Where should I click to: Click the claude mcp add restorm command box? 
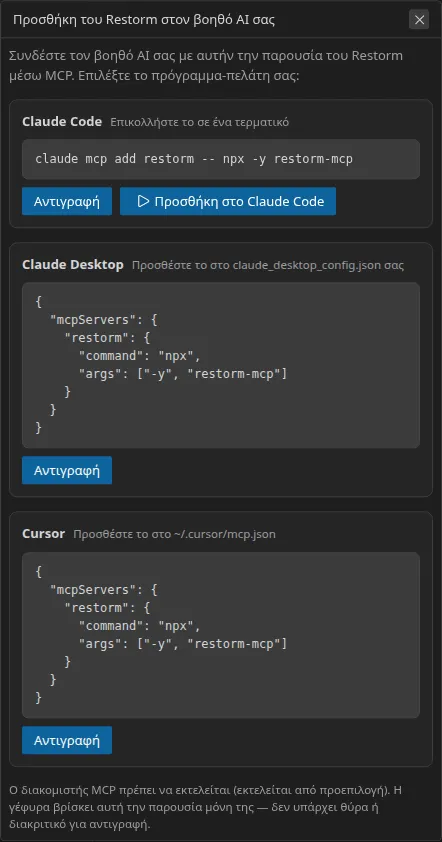(221, 159)
